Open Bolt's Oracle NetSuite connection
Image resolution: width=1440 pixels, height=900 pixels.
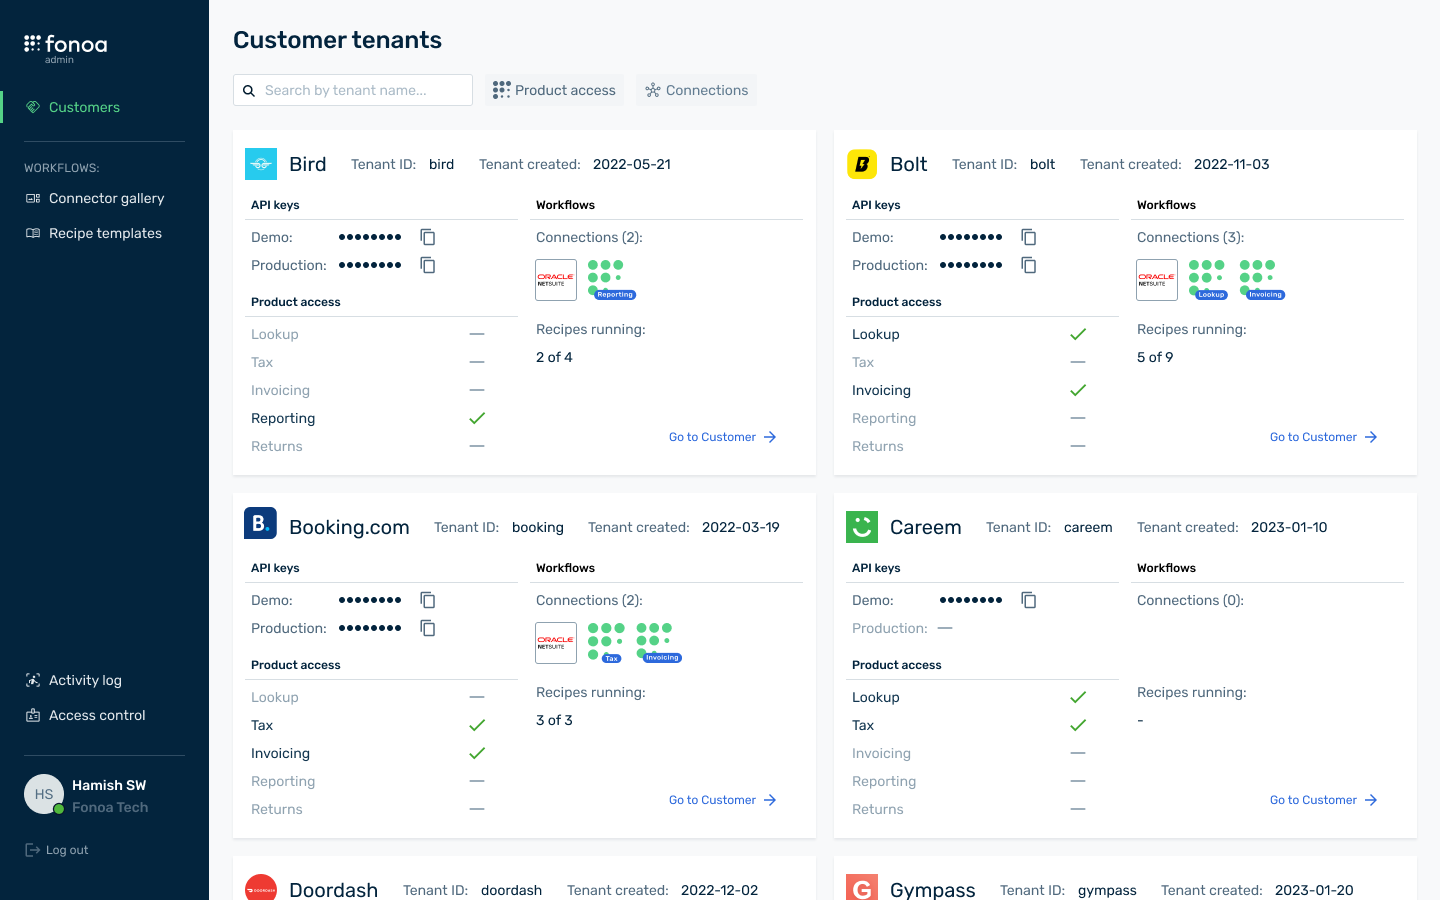(x=1157, y=280)
